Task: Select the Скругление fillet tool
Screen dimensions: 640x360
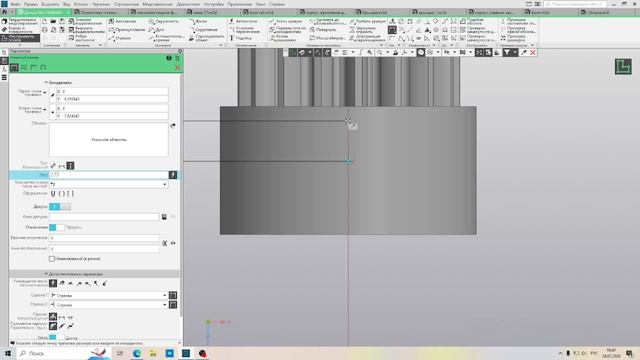Action: pyautogui.click(x=203, y=30)
